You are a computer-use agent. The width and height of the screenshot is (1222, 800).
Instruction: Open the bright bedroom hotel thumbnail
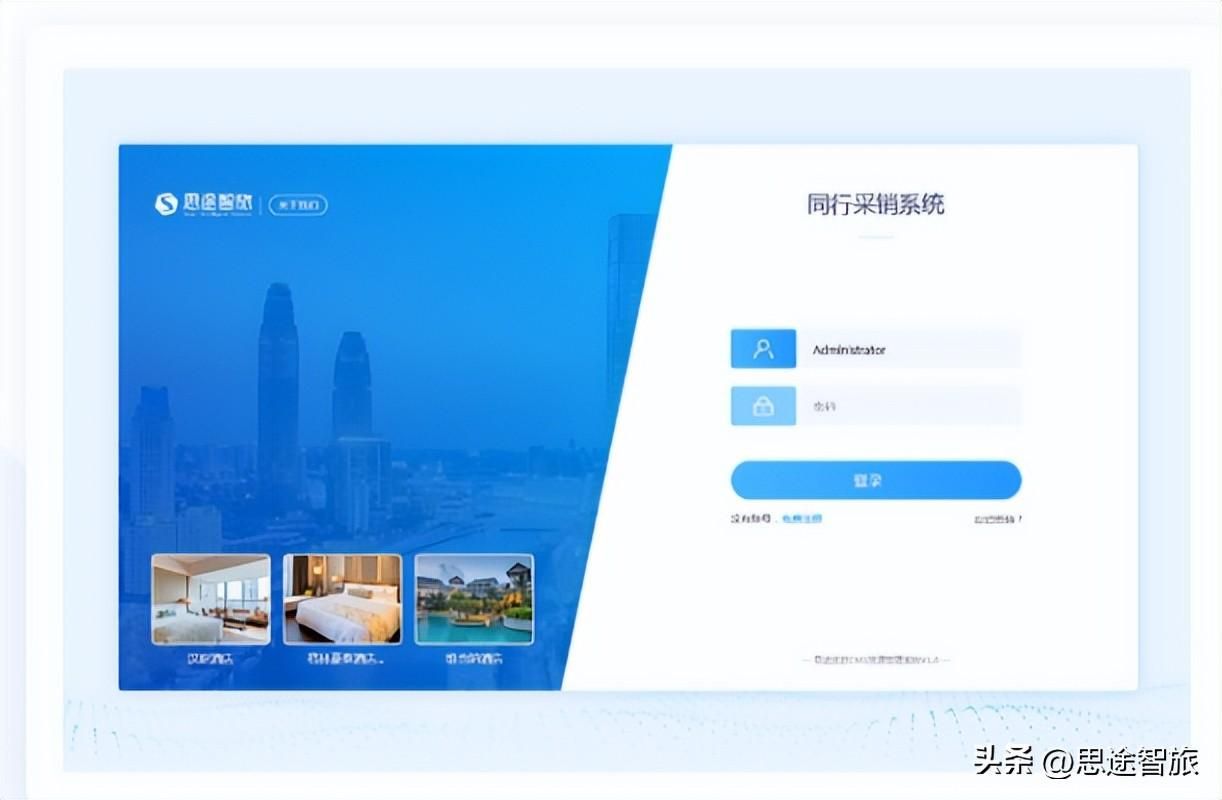click(x=211, y=599)
